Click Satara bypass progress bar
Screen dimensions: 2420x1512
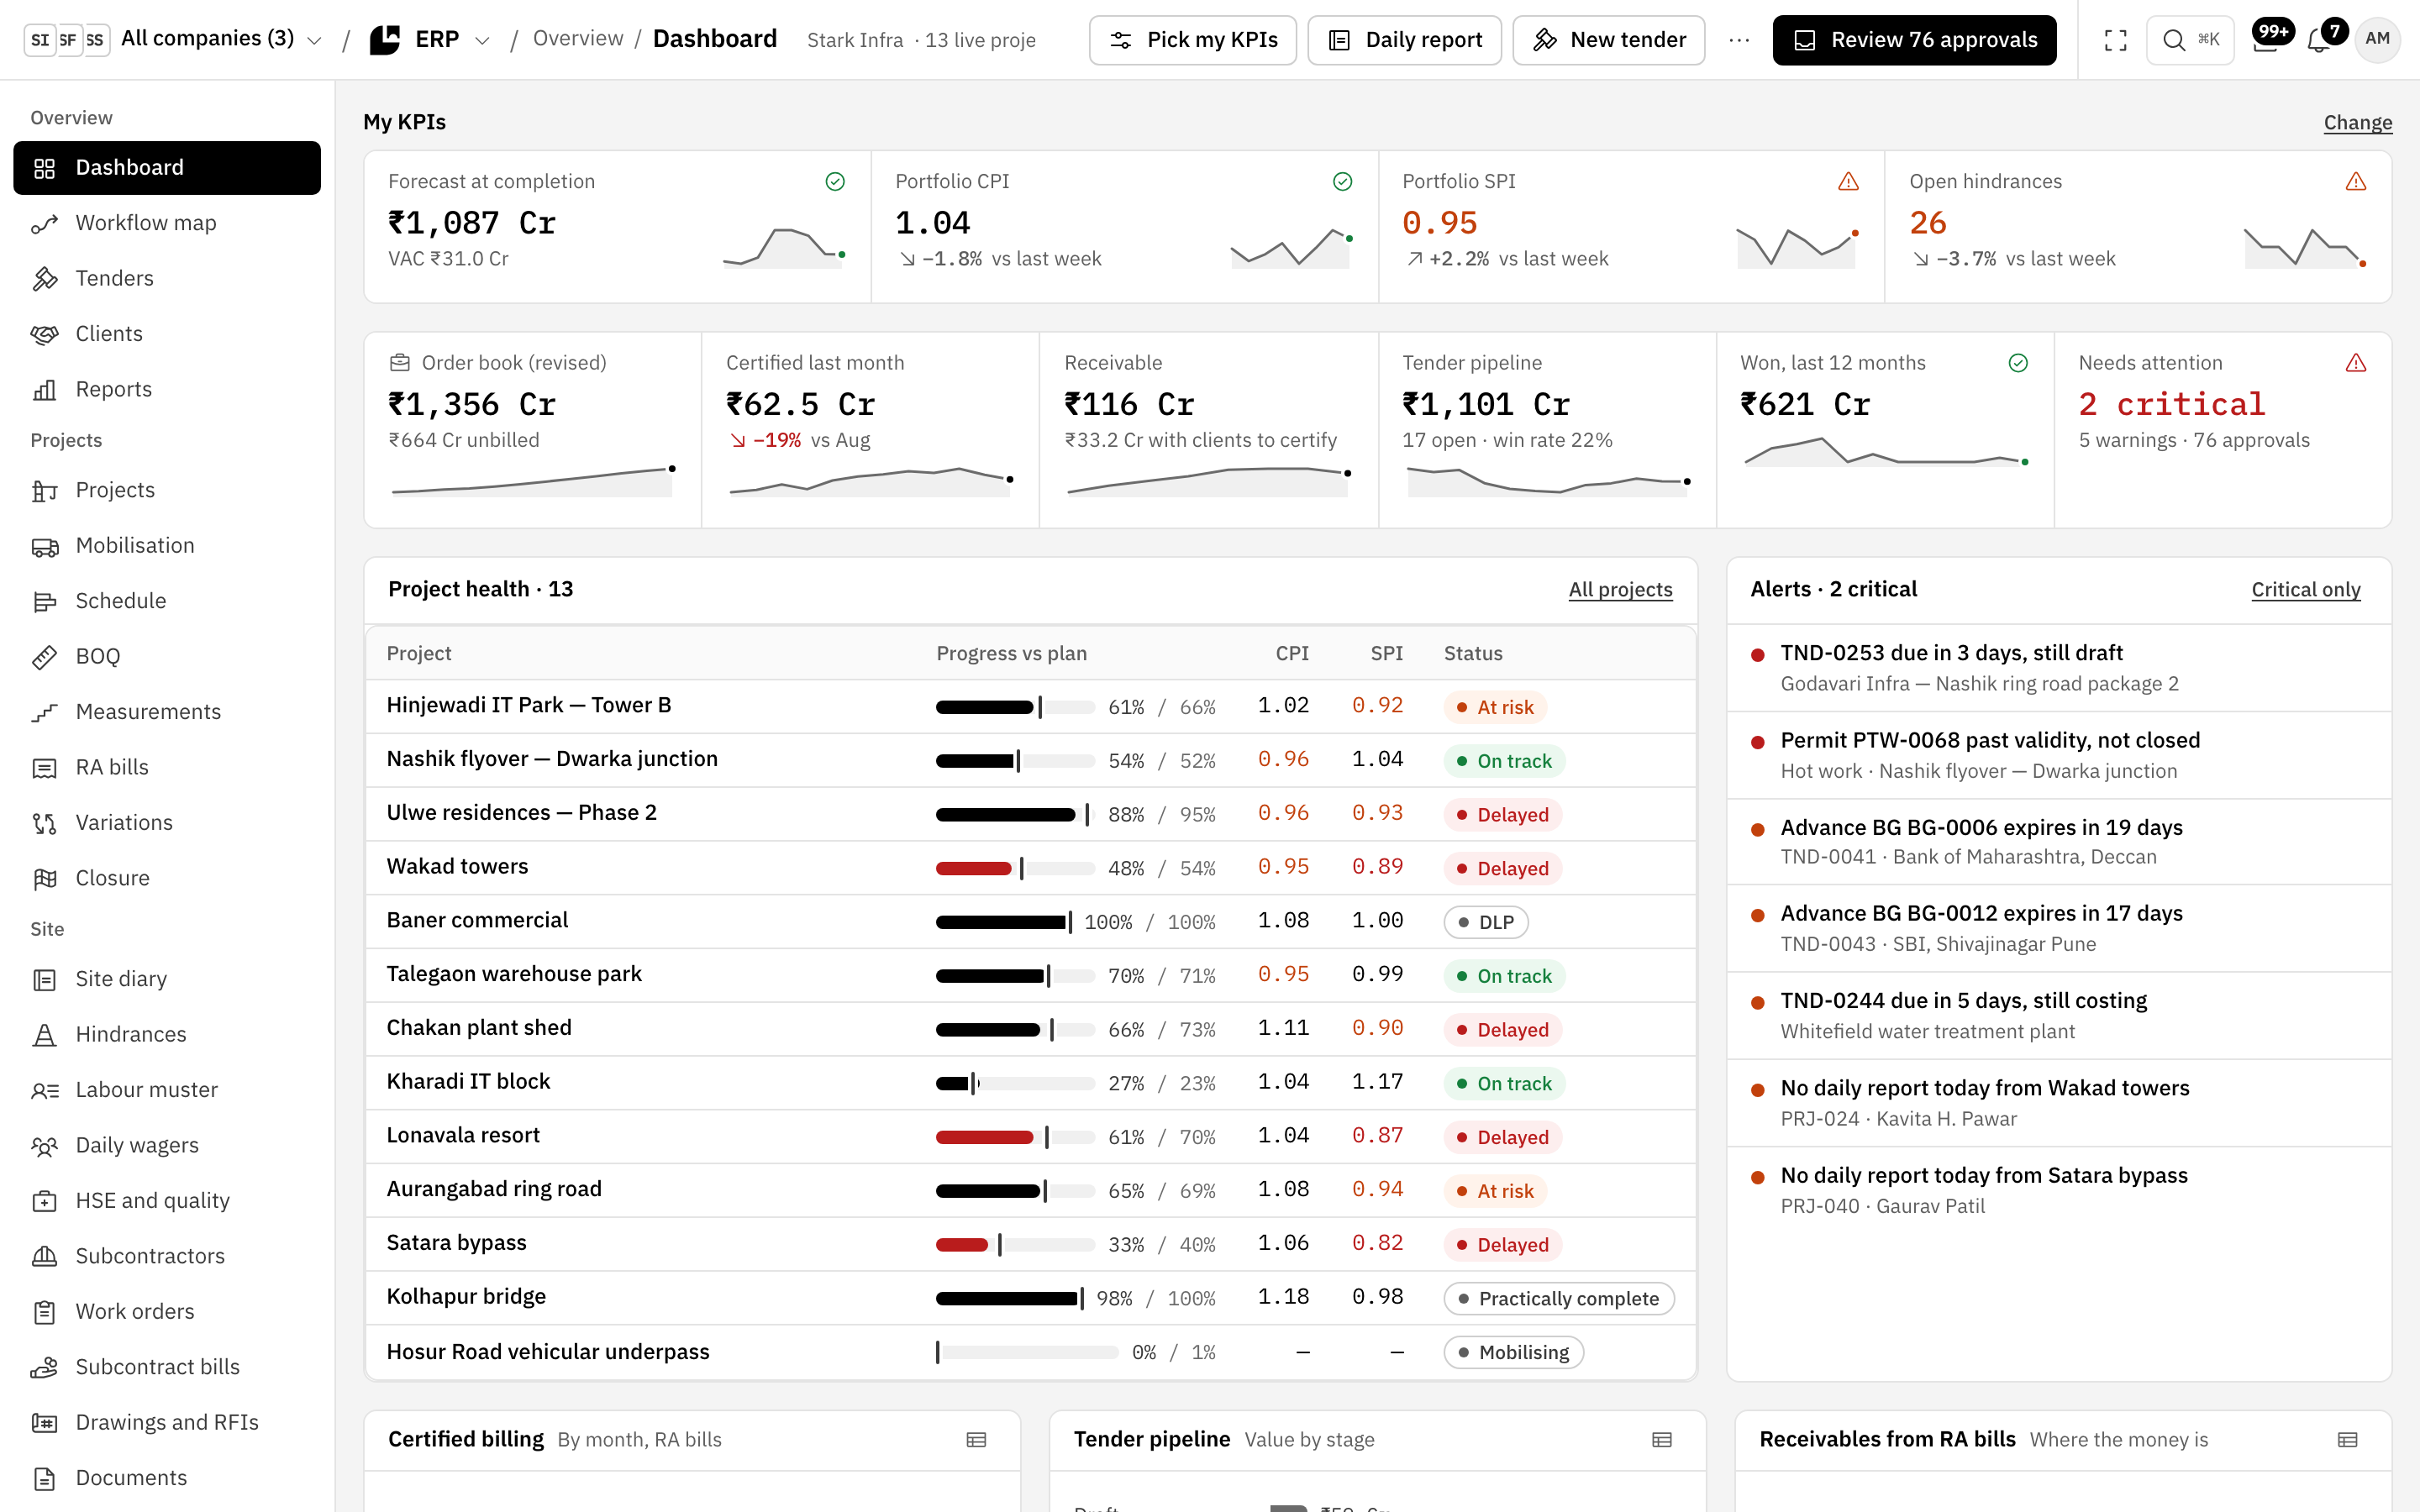1015,1245
